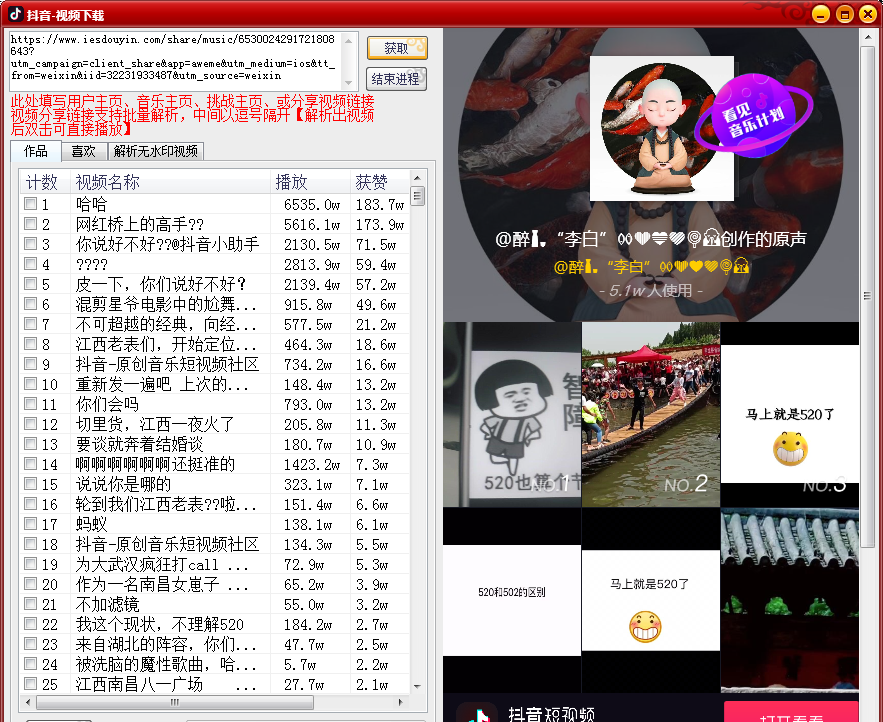Check the checkbox for 网红桥上的高手
This screenshot has height=722, width=883.
(30, 224)
